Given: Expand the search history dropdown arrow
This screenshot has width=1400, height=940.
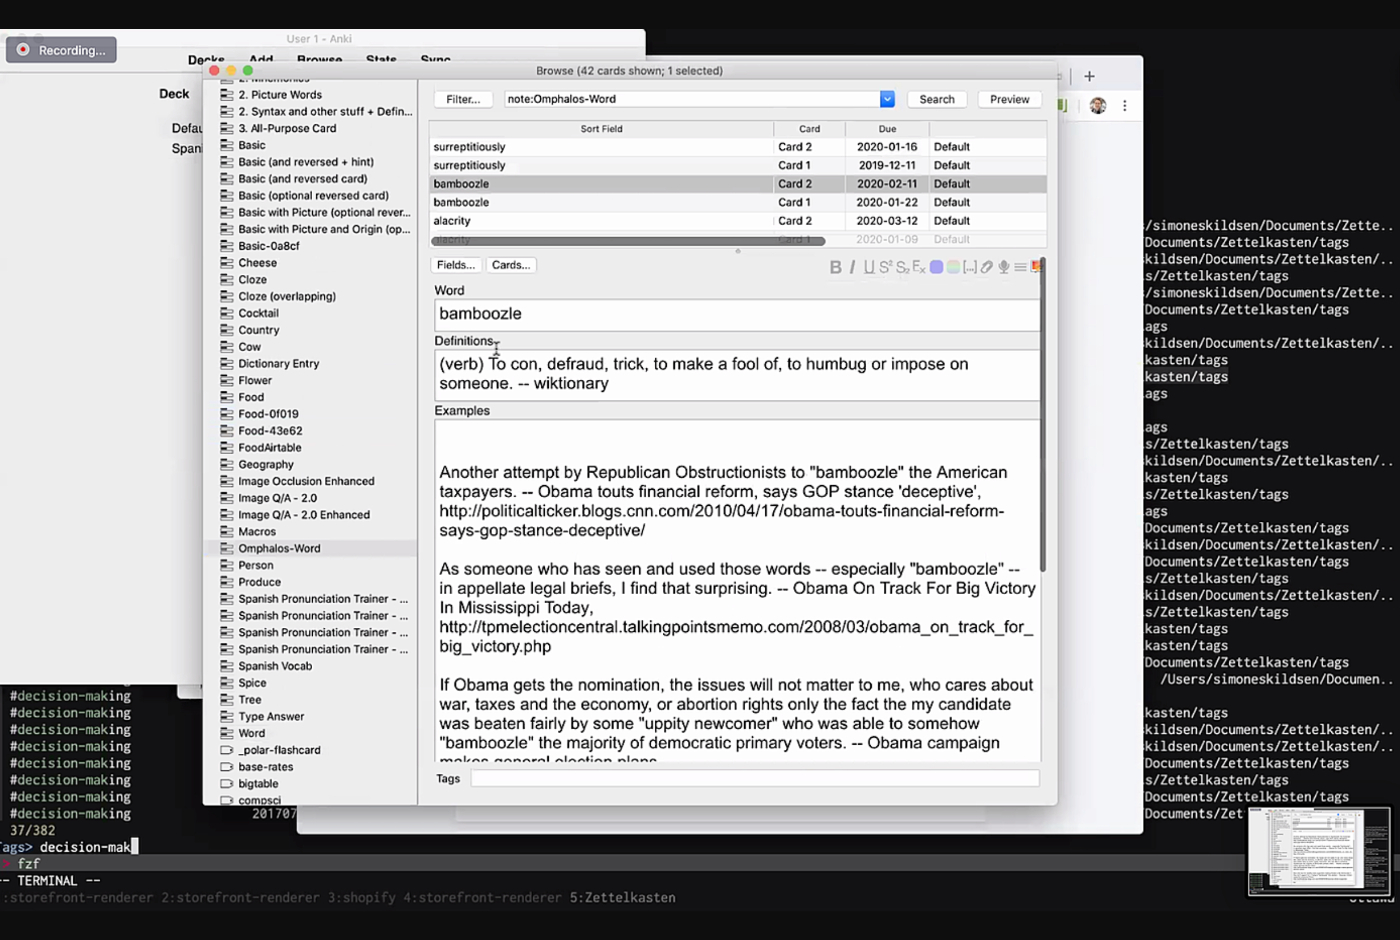Looking at the screenshot, I should point(887,99).
